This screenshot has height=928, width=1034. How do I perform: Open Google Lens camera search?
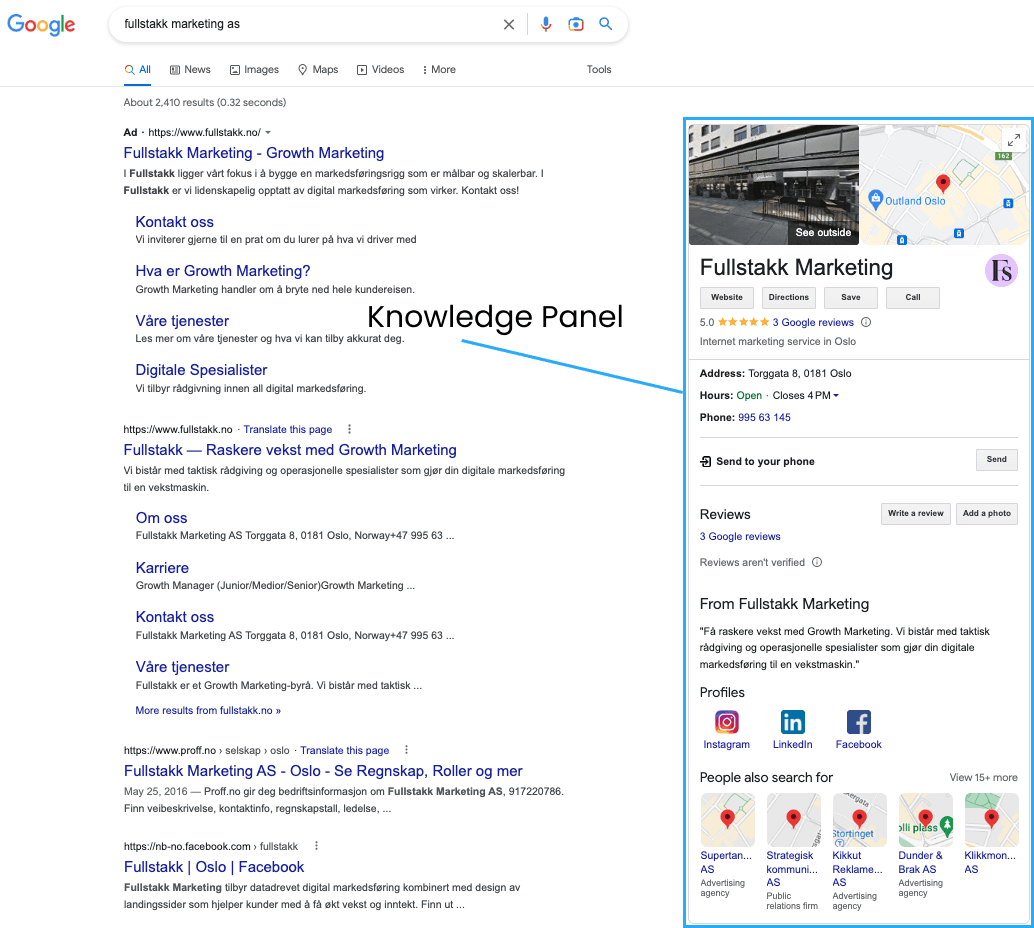(576, 24)
